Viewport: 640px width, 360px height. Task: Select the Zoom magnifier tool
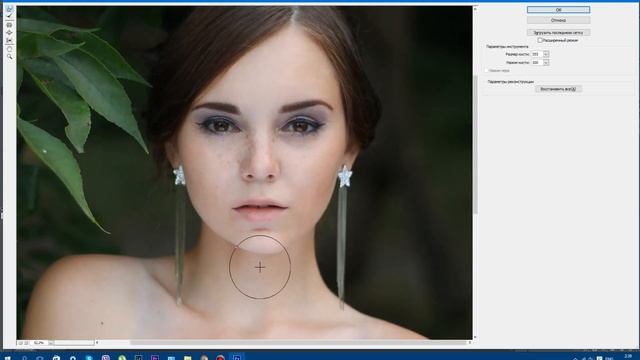[x=9, y=56]
